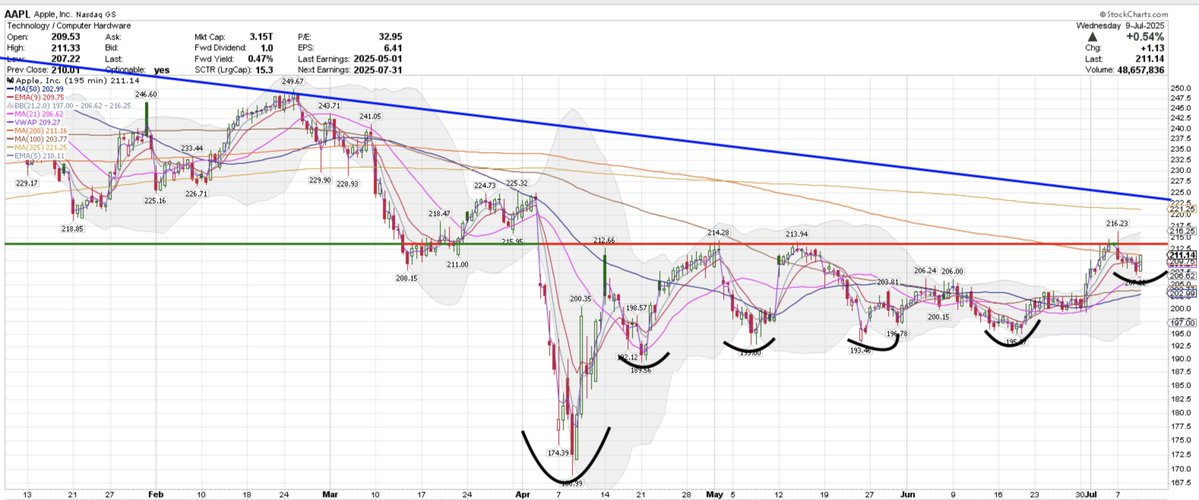Click the 229.90 price label

coord(320,180)
